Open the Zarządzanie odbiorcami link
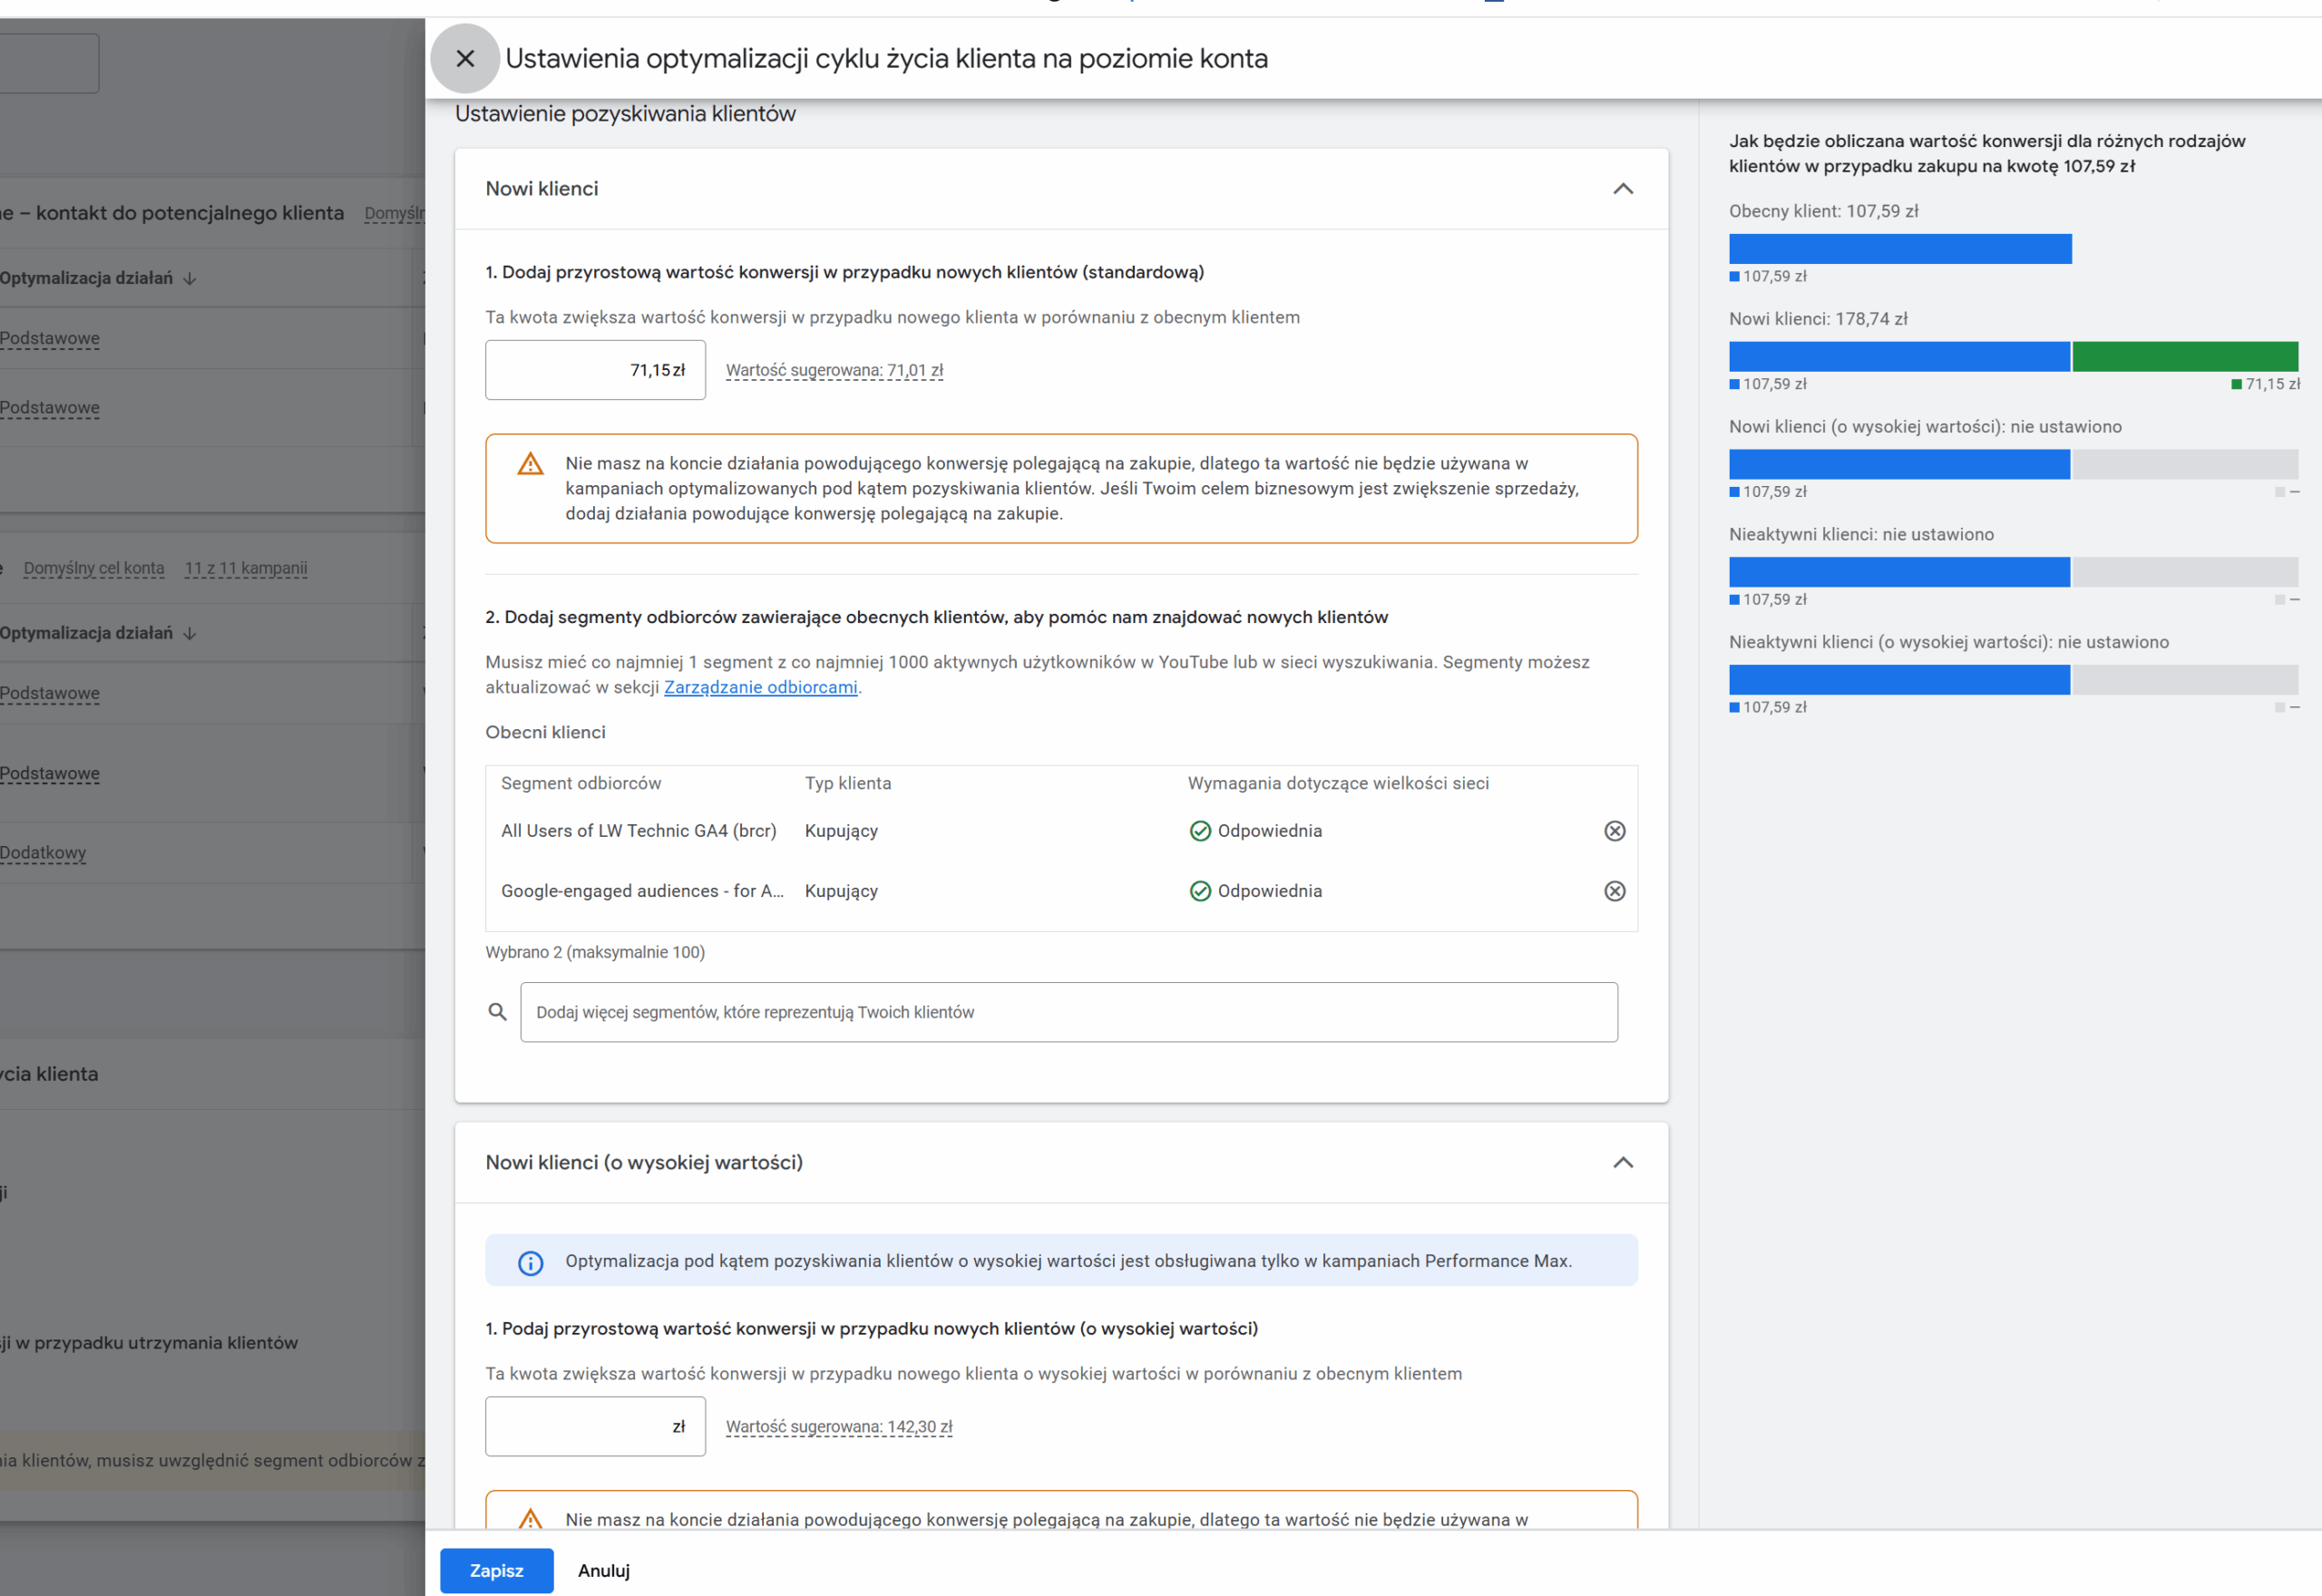 click(x=760, y=687)
